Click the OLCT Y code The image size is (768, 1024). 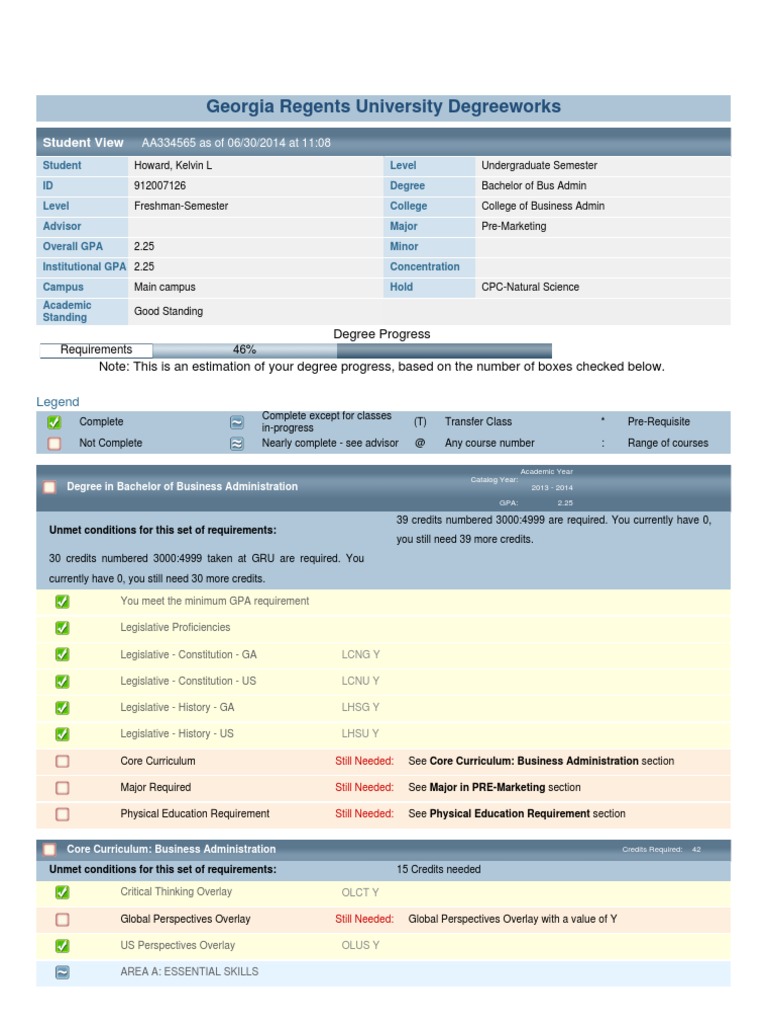click(360, 892)
